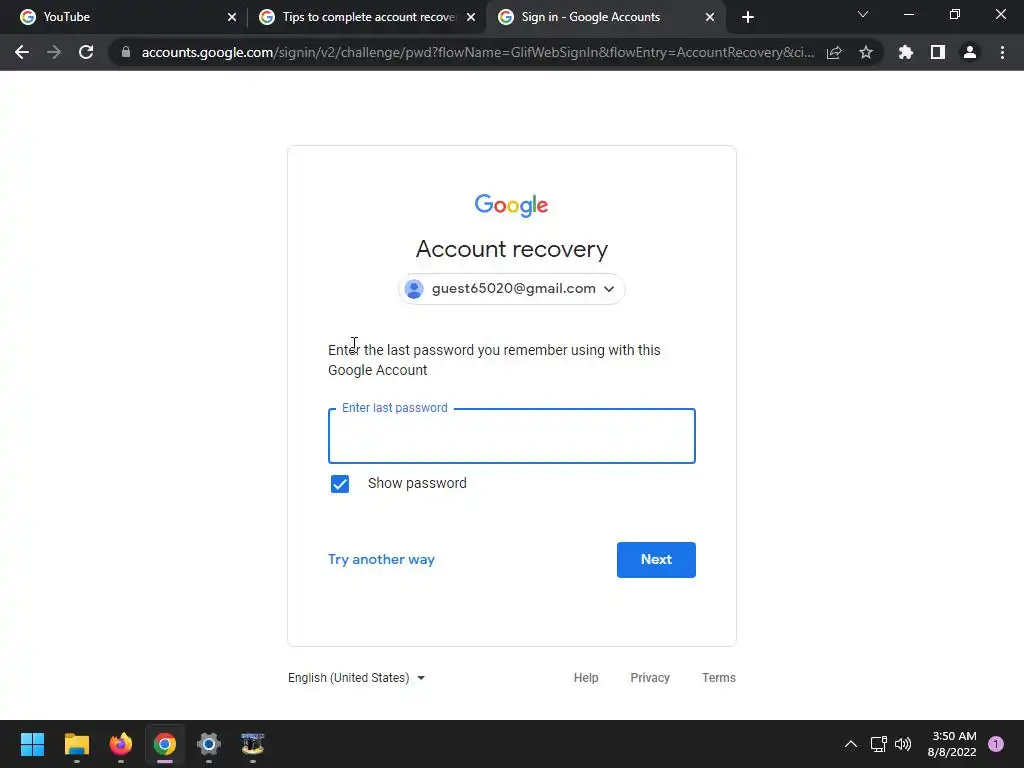Expand guest65020@gmail.com account chooser

pos(511,289)
